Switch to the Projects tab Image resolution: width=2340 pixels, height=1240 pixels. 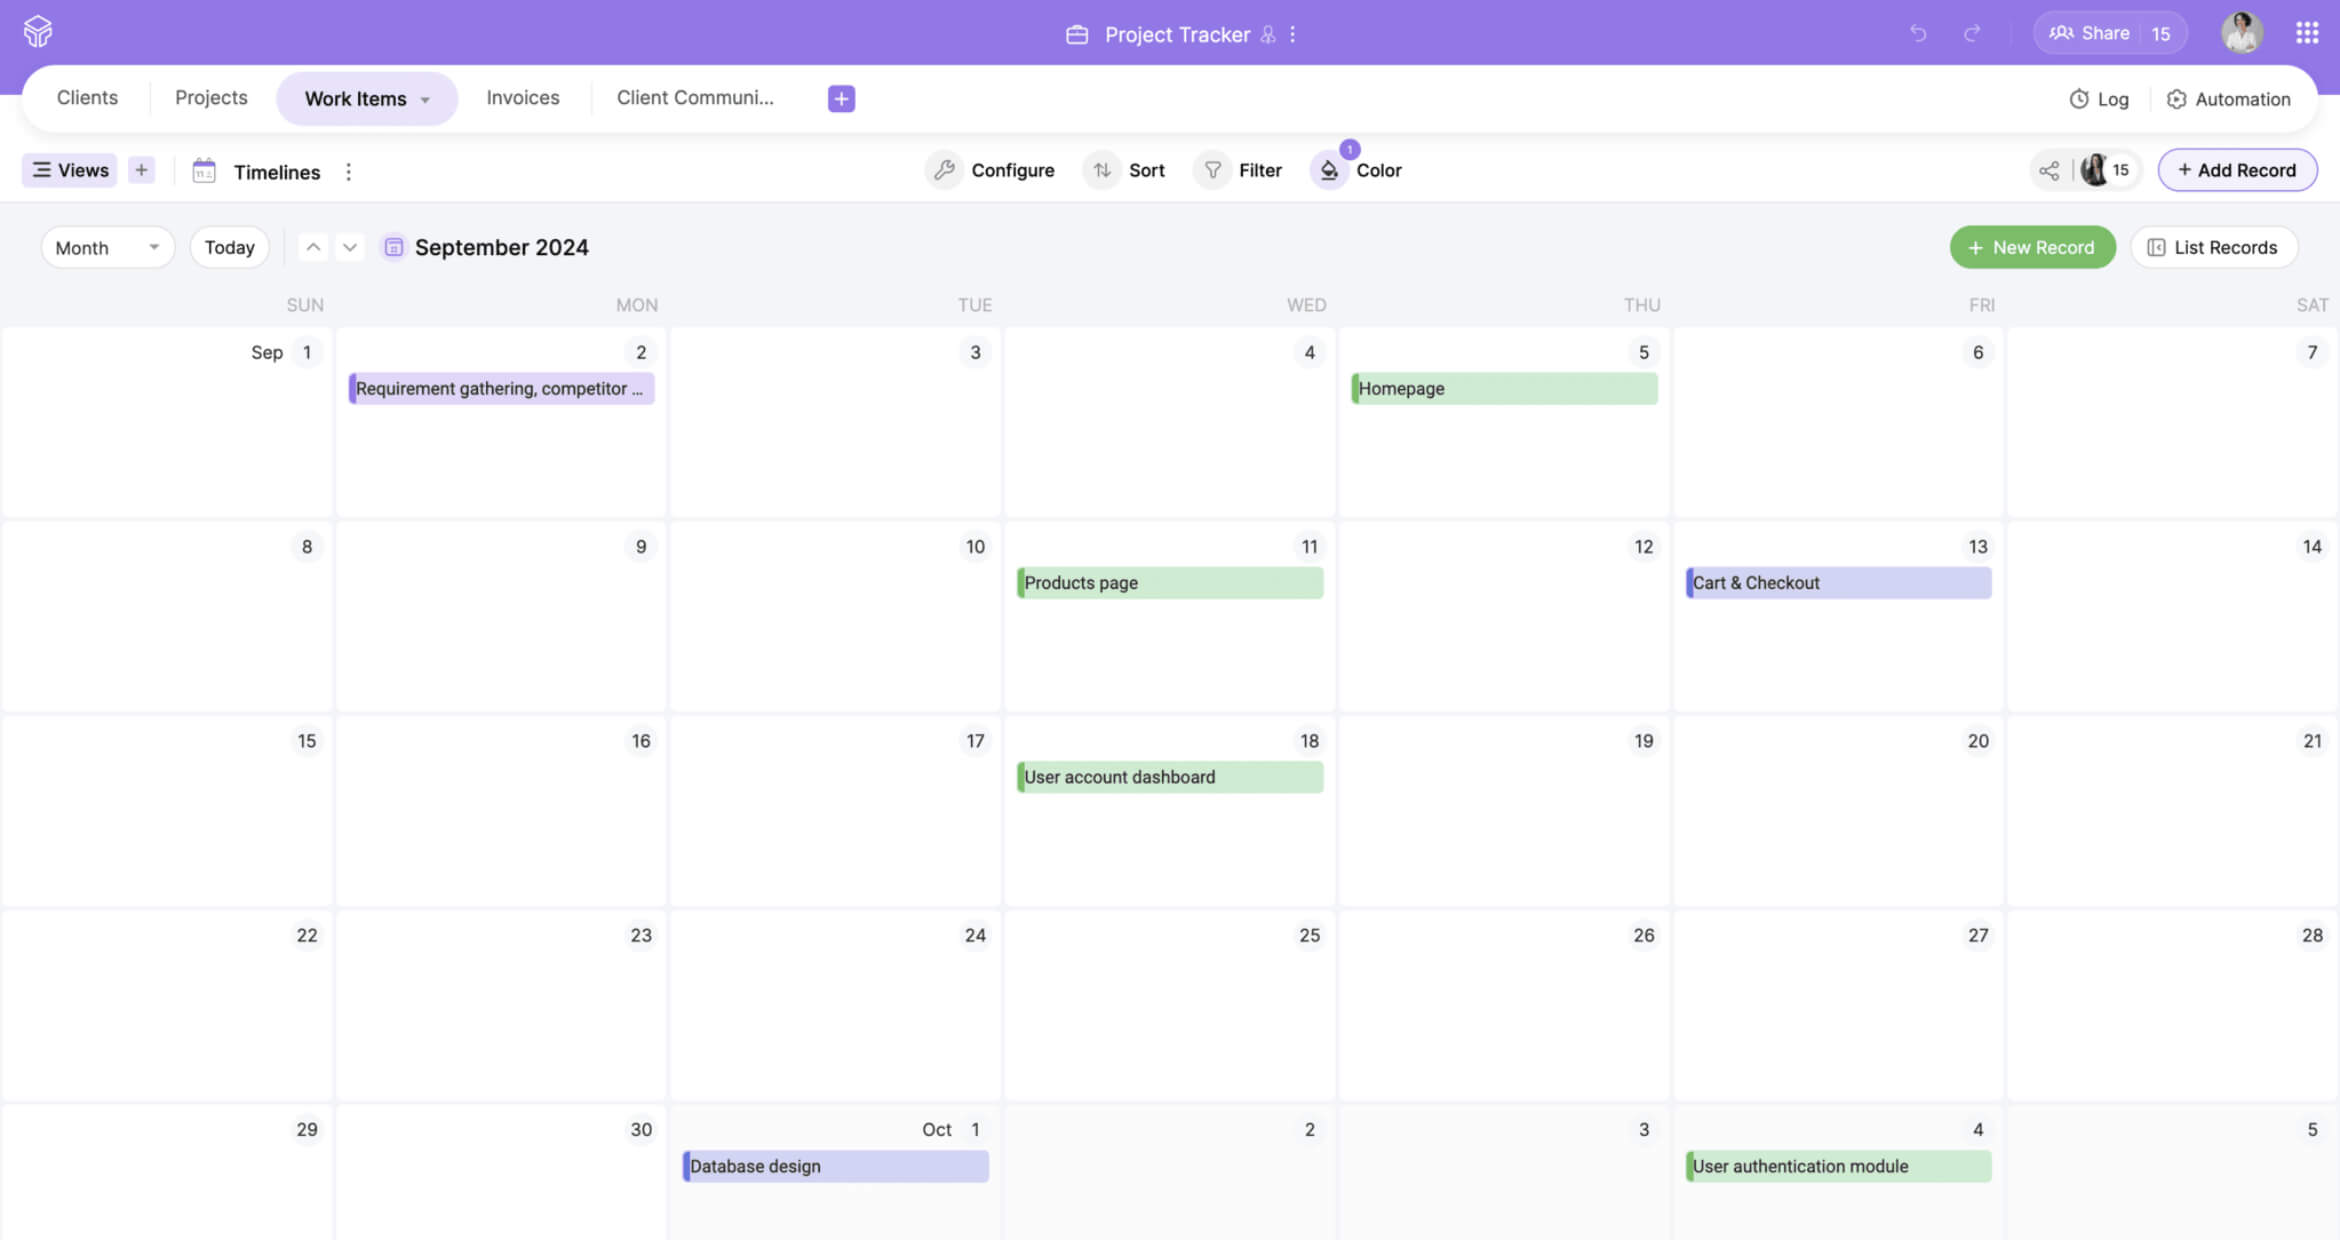click(x=211, y=98)
